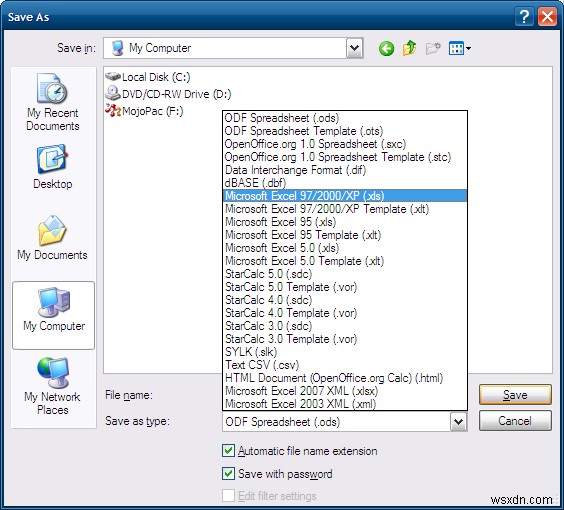Open My Network Places in places bar
Screen dimensions: 564x510
(x=53, y=386)
